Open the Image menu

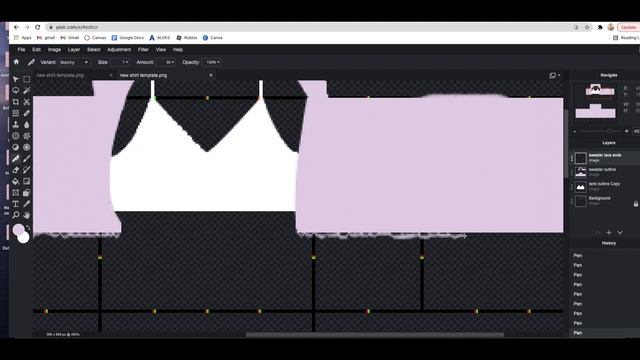[x=54, y=49]
